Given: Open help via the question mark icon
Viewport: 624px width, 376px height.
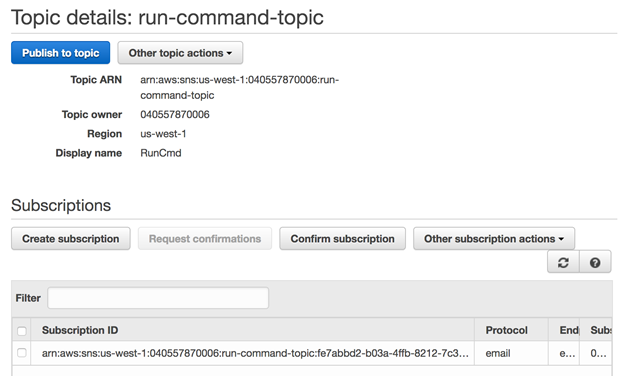Looking at the screenshot, I should [x=595, y=262].
